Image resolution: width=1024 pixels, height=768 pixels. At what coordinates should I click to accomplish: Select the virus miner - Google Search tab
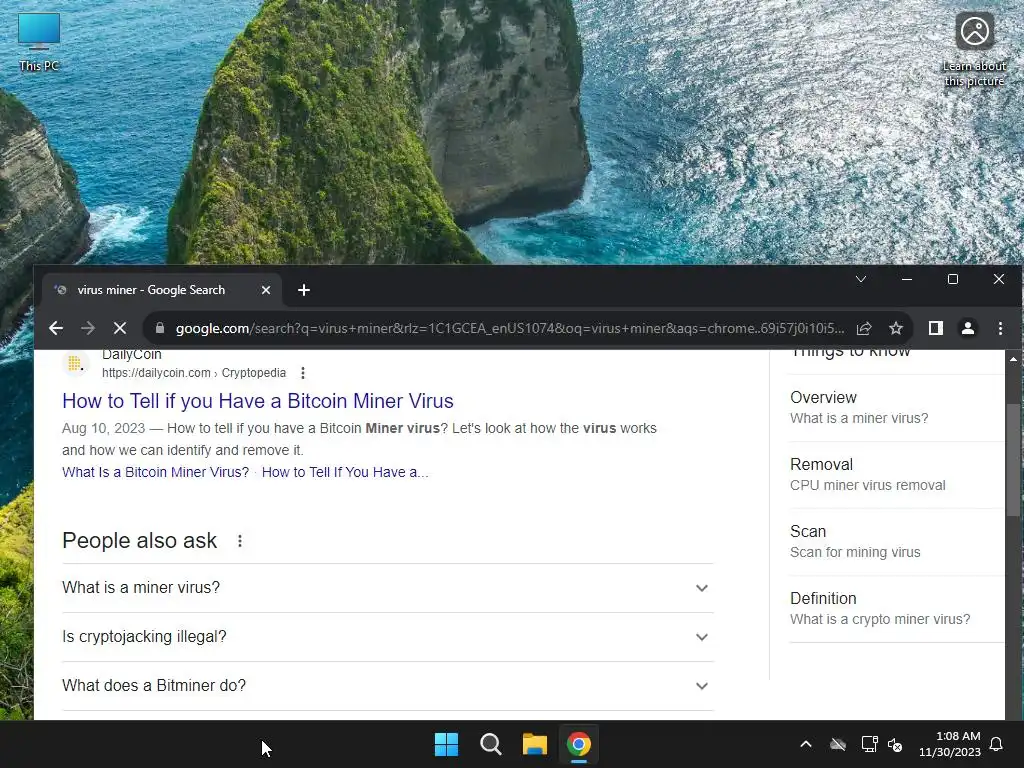pyautogui.click(x=162, y=290)
